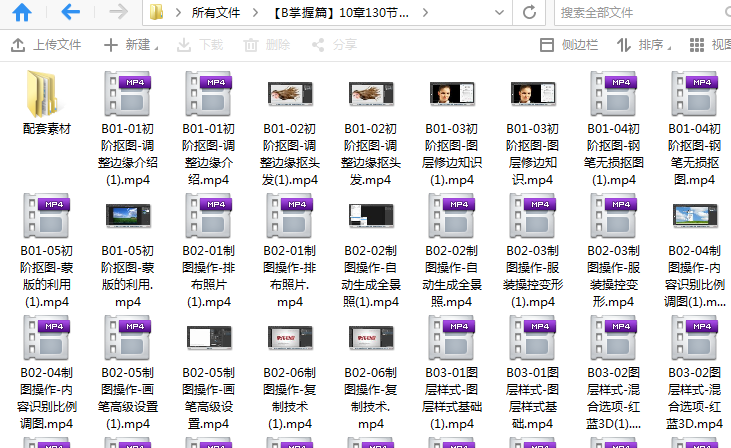Click the 分享 share button

pos(334,45)
